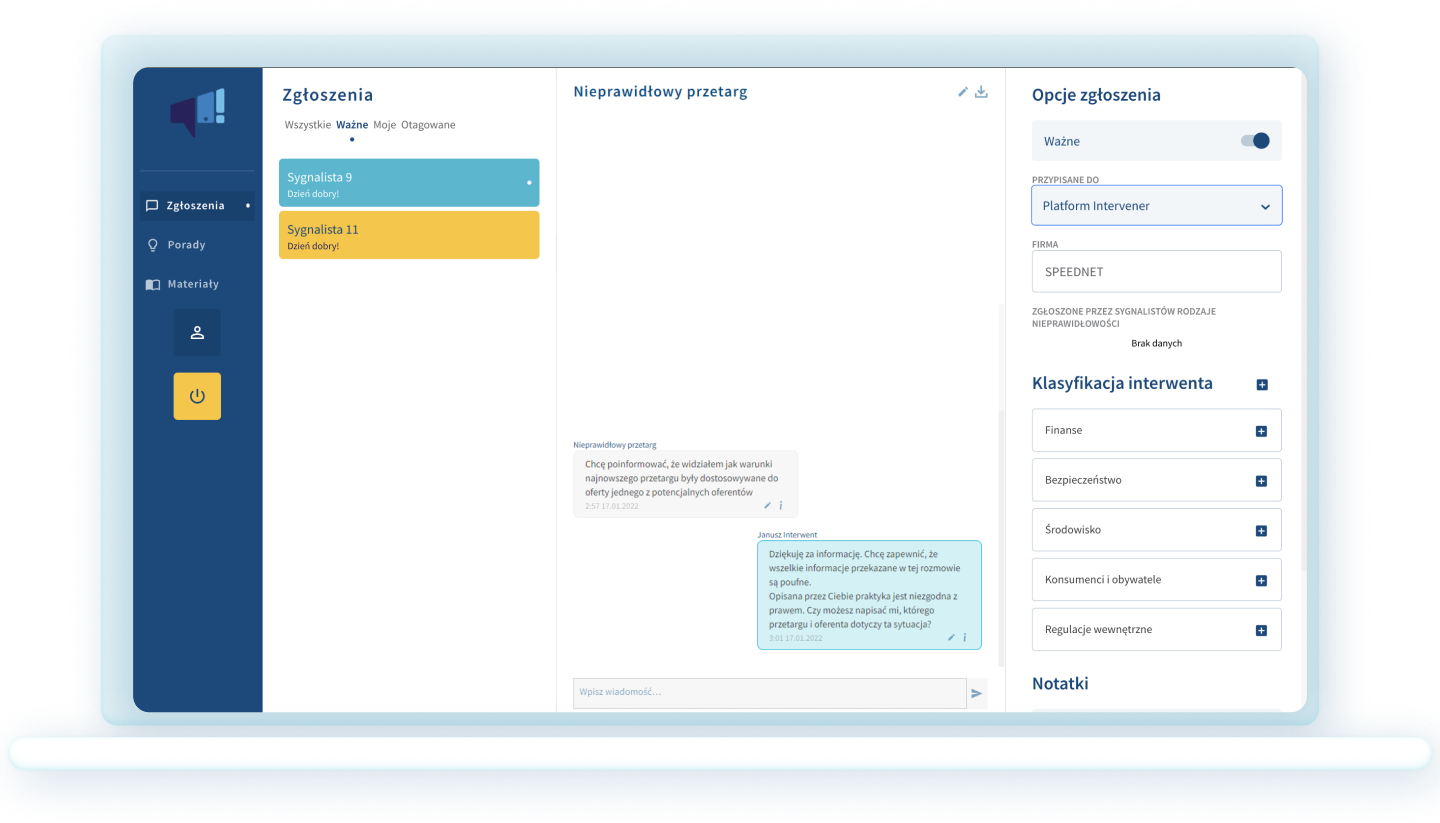Click the 2:57 17.01.2022 timestamp

point(612,506)
